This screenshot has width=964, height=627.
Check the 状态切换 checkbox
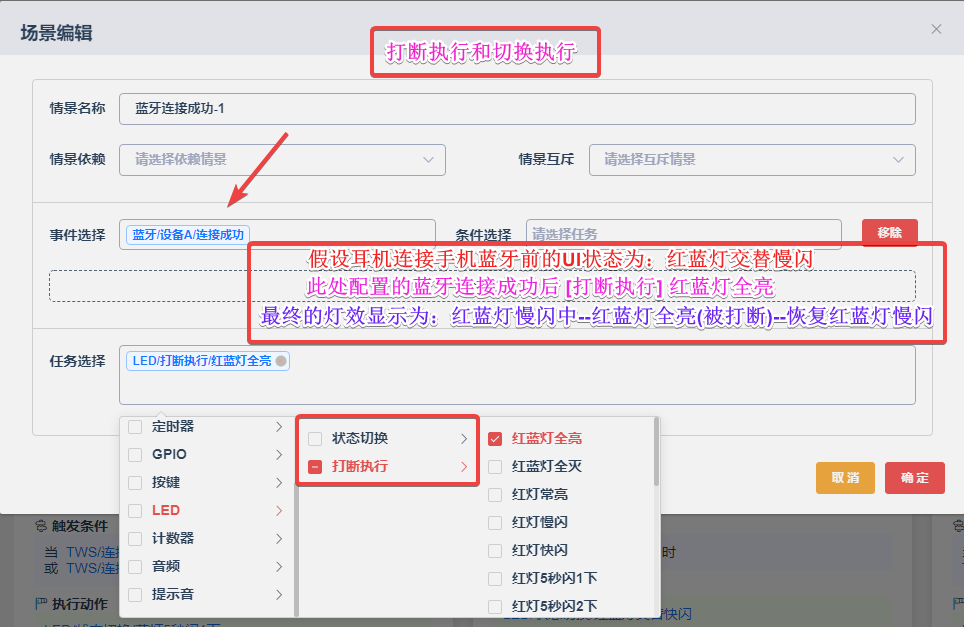pyautogui.click(x=315, y=439)
